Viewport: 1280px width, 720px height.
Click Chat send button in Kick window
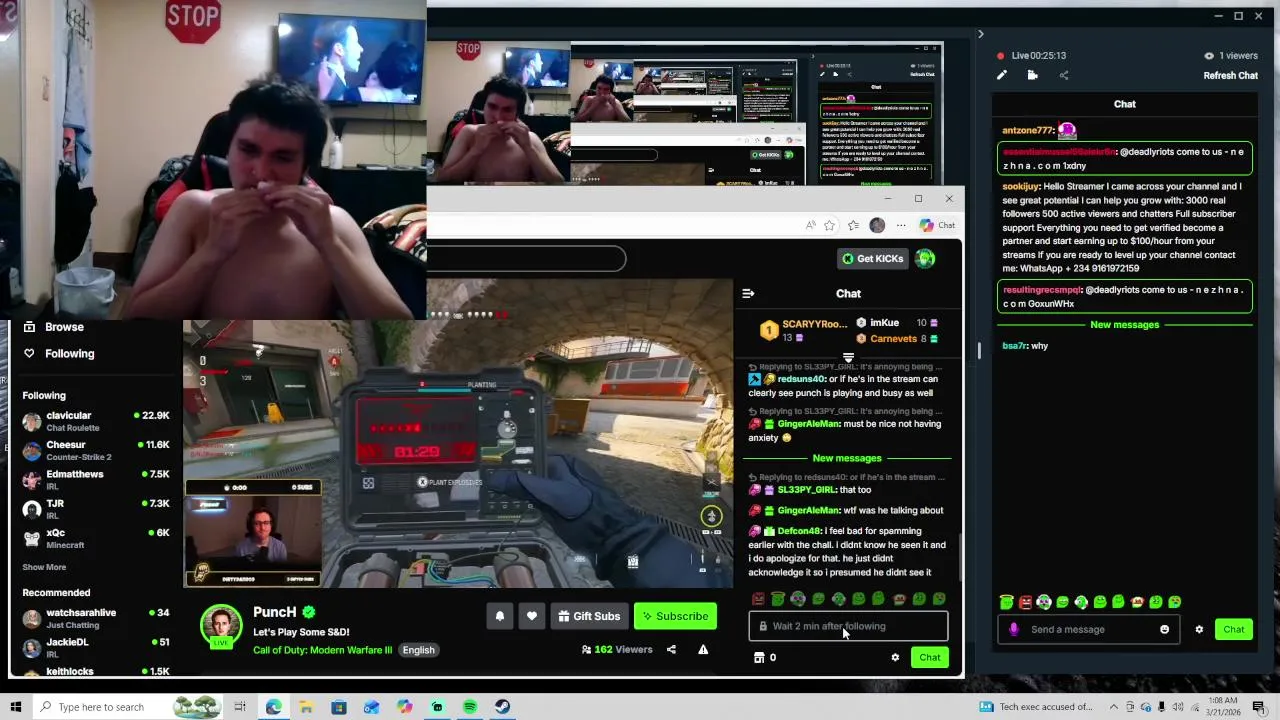930,657
